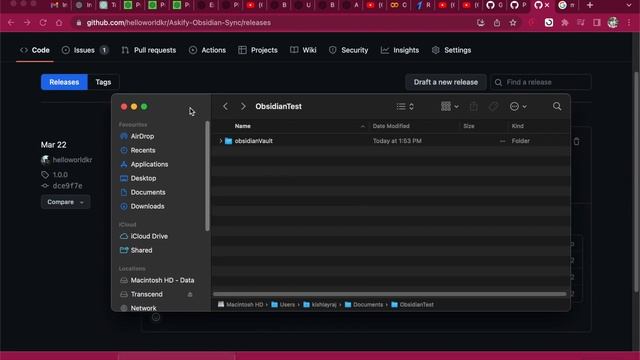
Task: Focus the Find a release field
Action: (541, 82)
